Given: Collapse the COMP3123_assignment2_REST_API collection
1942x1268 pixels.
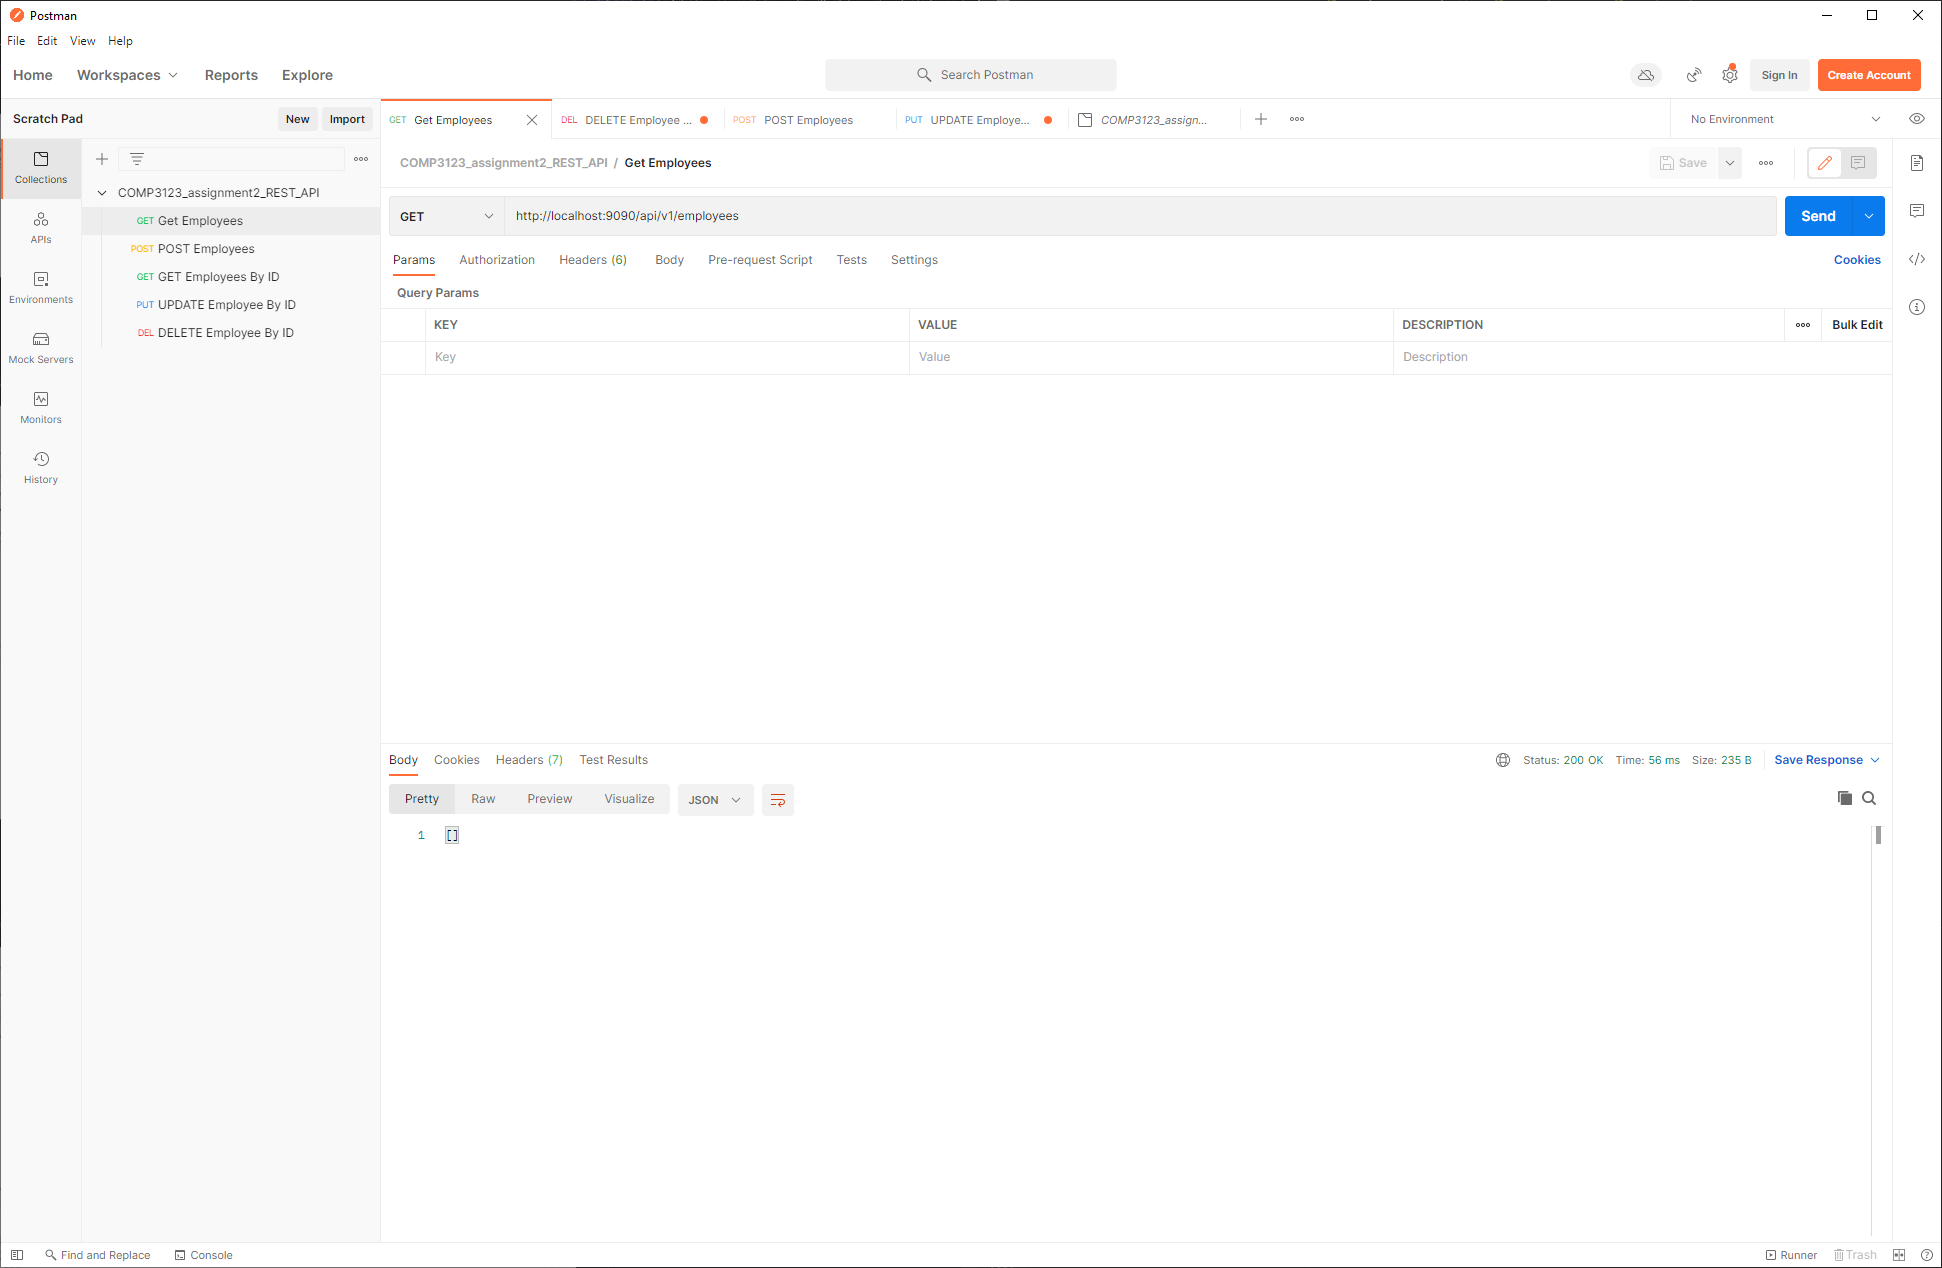Looking at the screenshot, I should tap(102, 193).
